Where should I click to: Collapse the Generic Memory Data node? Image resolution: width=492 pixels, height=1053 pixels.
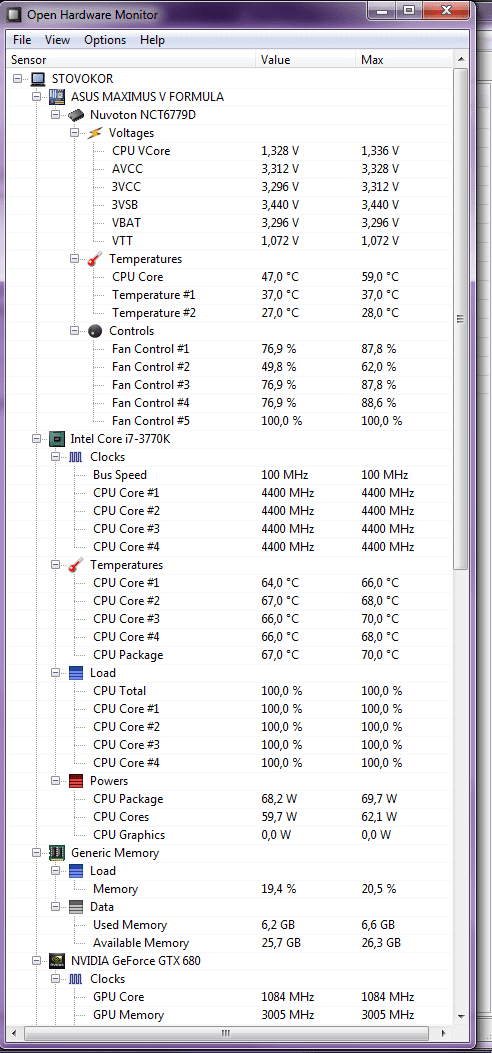coord(56,907)
